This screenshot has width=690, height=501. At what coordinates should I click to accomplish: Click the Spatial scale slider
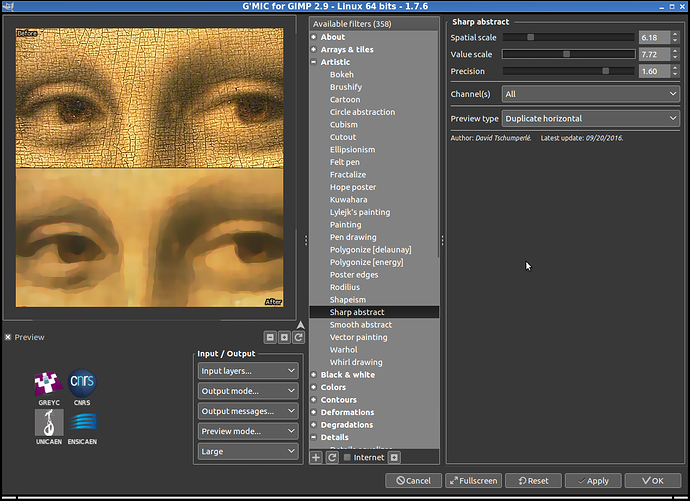click(x=569, y=37)
